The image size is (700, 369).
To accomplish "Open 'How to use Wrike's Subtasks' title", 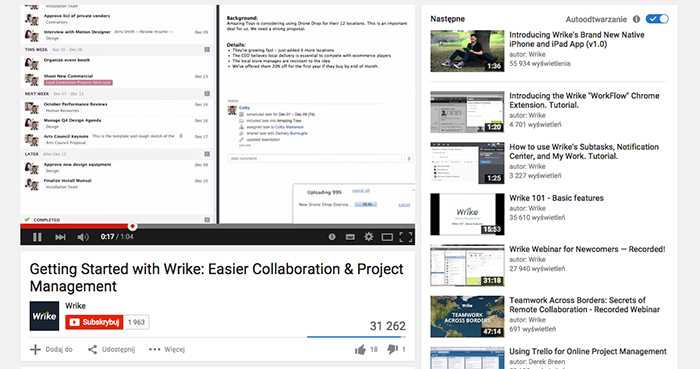I will coord(584,151).
